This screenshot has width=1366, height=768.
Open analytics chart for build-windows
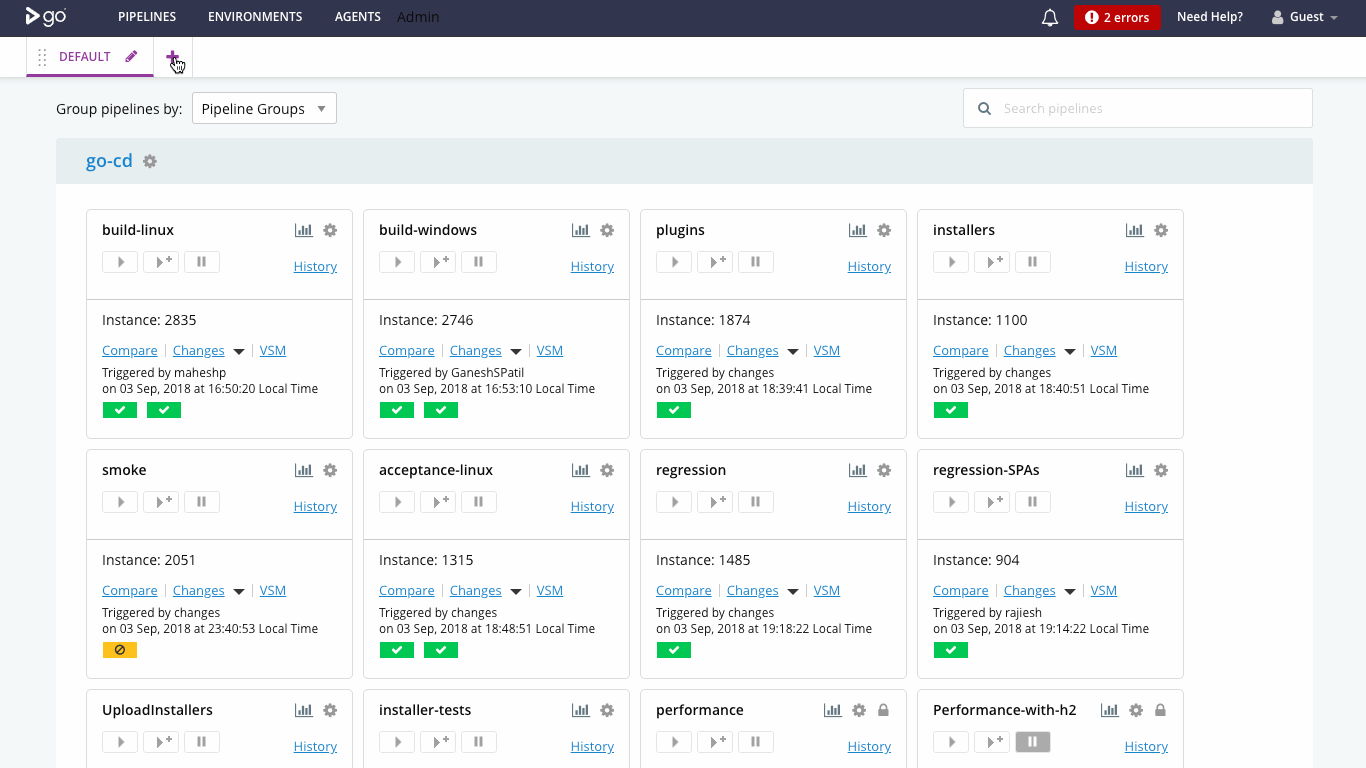point(581,230)
